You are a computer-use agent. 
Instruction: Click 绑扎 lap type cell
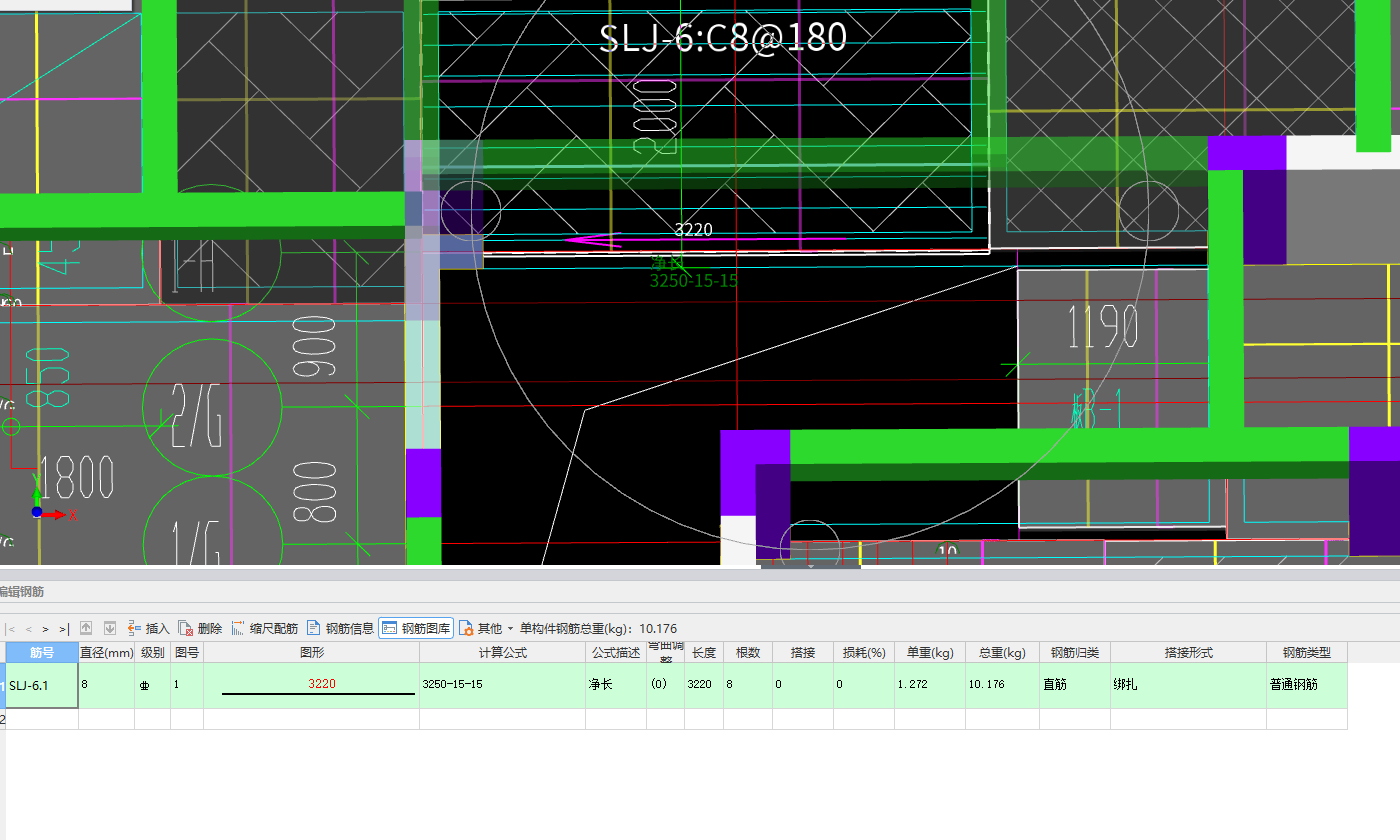[x=1188, y=685]
